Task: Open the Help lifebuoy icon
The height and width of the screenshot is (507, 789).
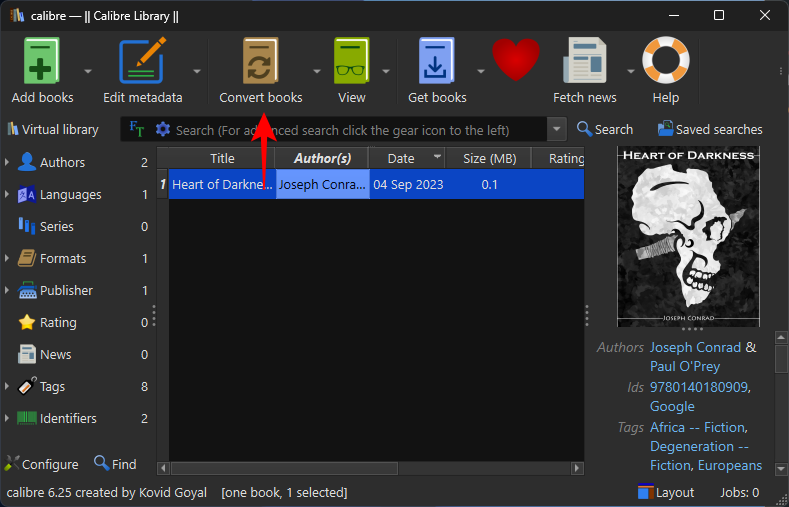Action: [x=666, y=60]
